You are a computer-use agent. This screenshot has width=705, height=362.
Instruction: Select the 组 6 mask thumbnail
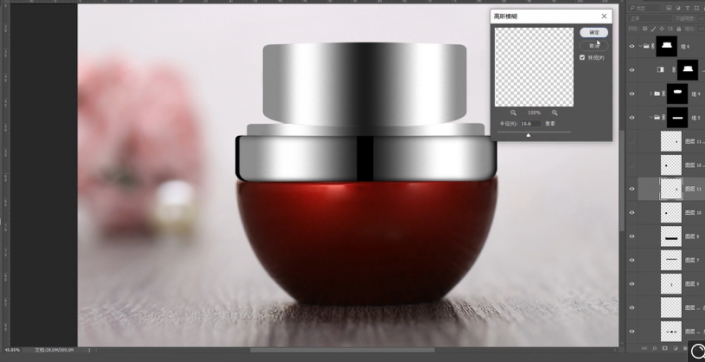tap(666, 46)
